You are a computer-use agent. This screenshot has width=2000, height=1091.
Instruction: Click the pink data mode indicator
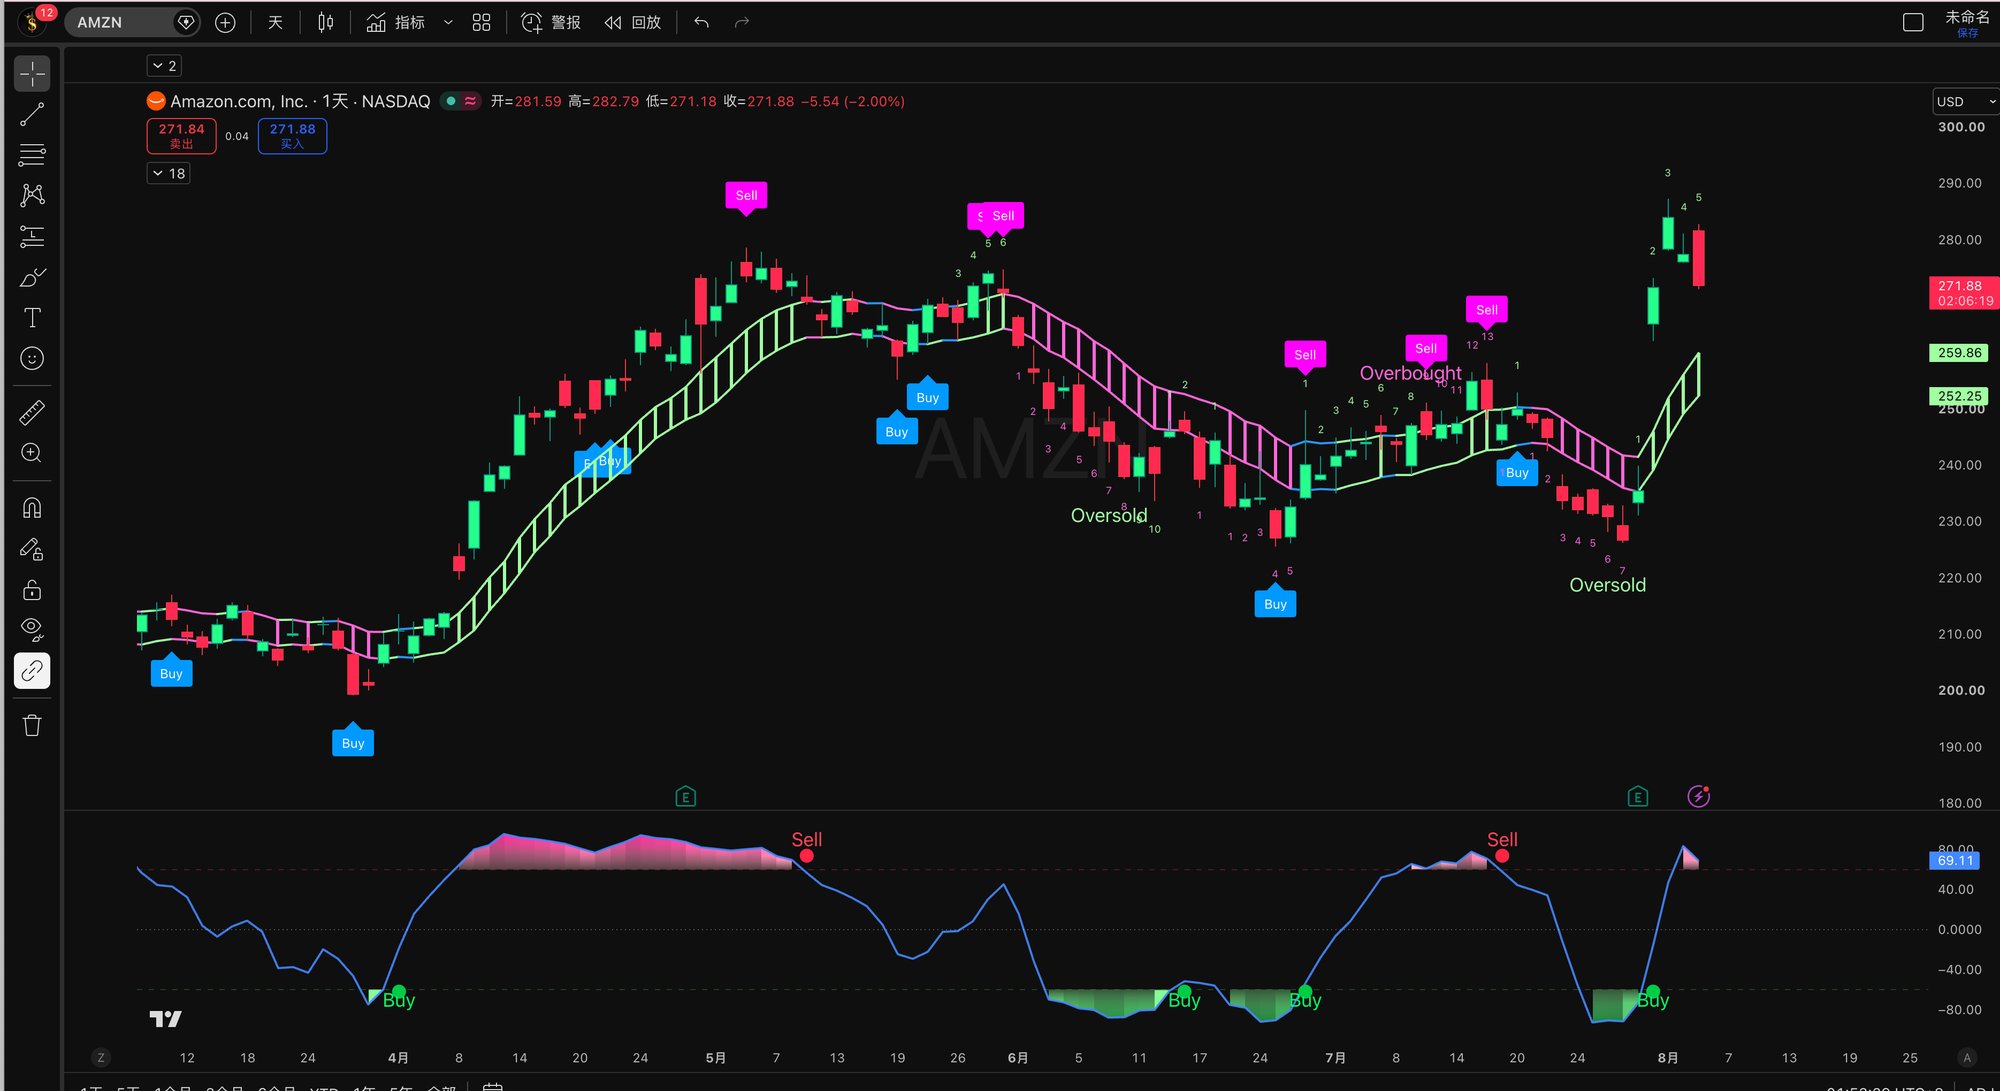(x=470, y=101)
